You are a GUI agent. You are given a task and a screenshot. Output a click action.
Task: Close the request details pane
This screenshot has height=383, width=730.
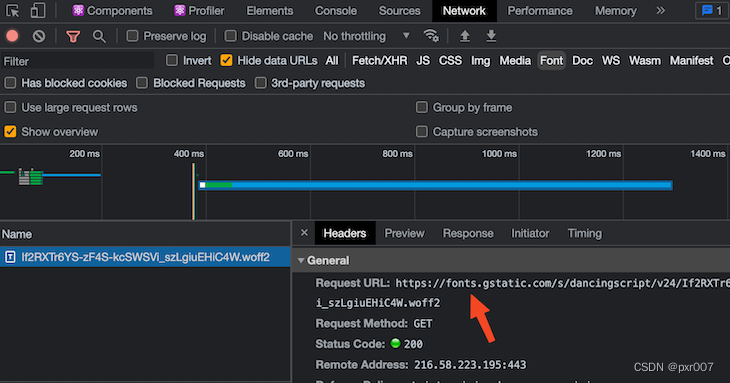(x=304, y=233)
